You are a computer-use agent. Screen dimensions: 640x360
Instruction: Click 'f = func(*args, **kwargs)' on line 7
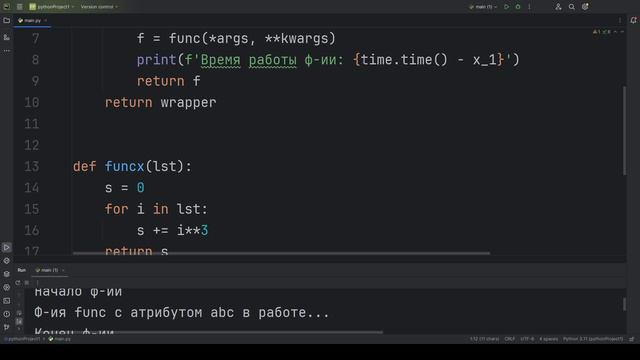click(x=236, y=39)
